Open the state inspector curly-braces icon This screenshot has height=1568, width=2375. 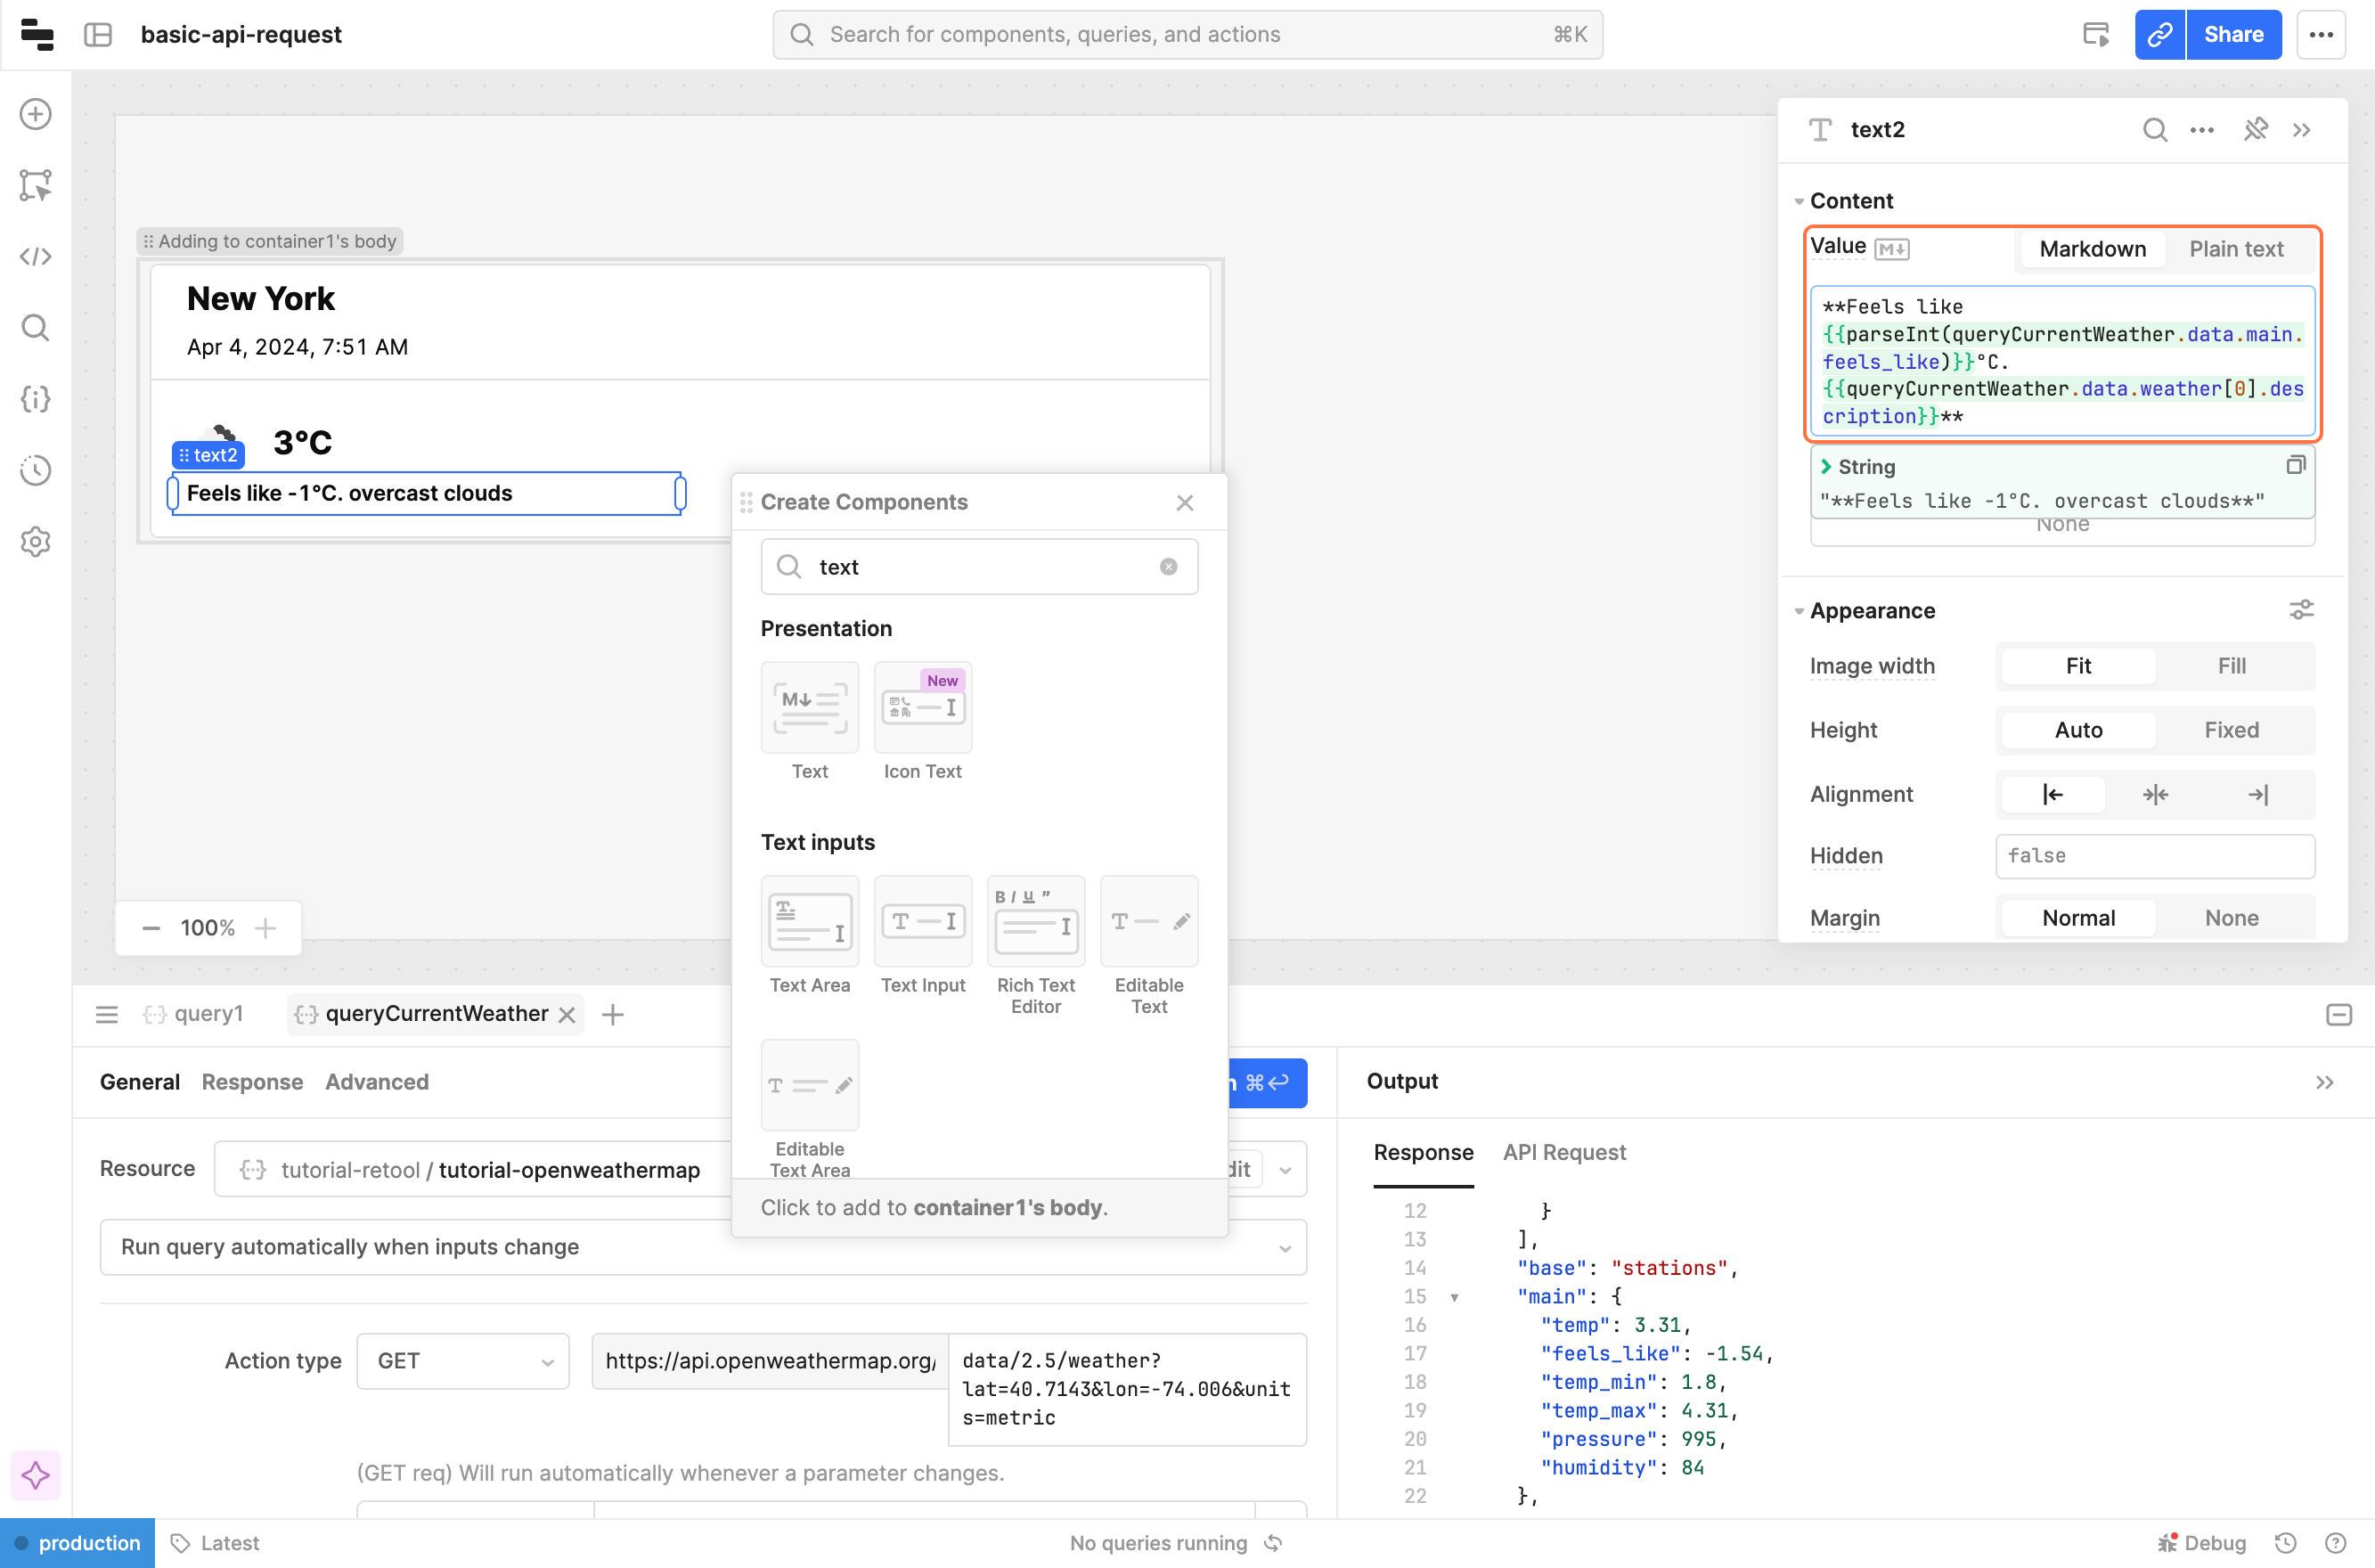coord(36,399)
